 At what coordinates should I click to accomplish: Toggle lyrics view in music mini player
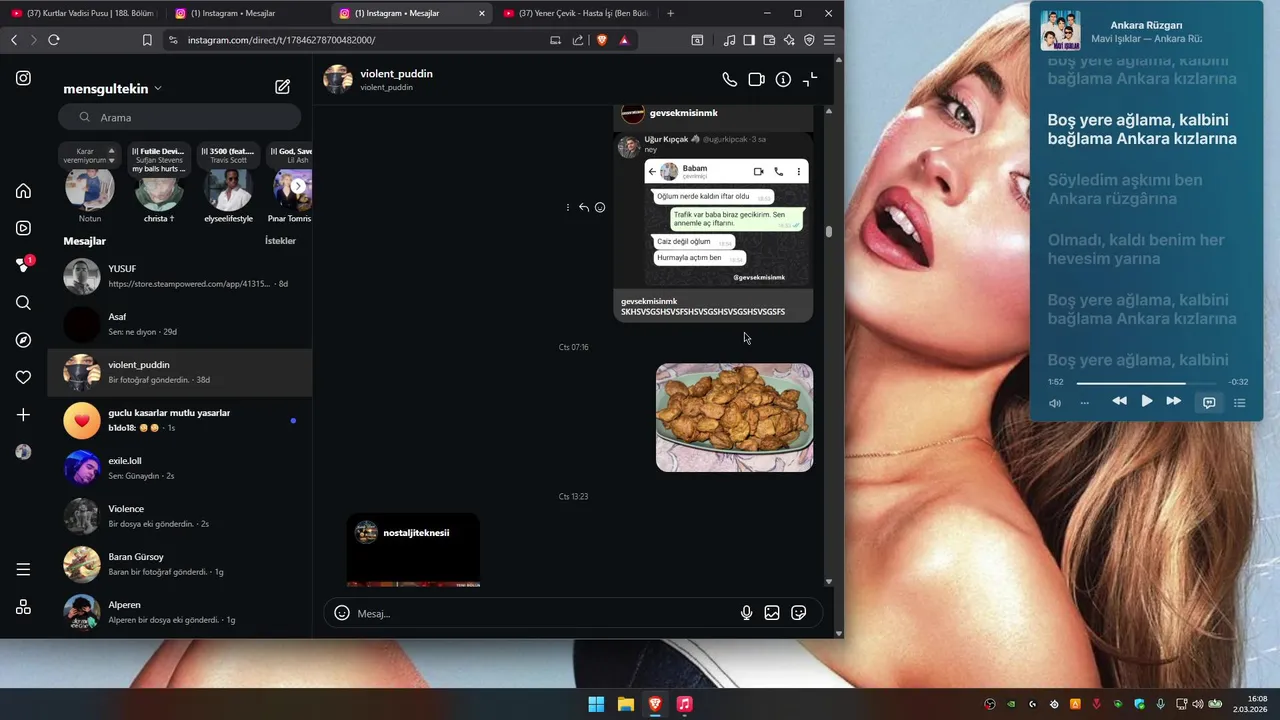click(x=1209, y=402)
